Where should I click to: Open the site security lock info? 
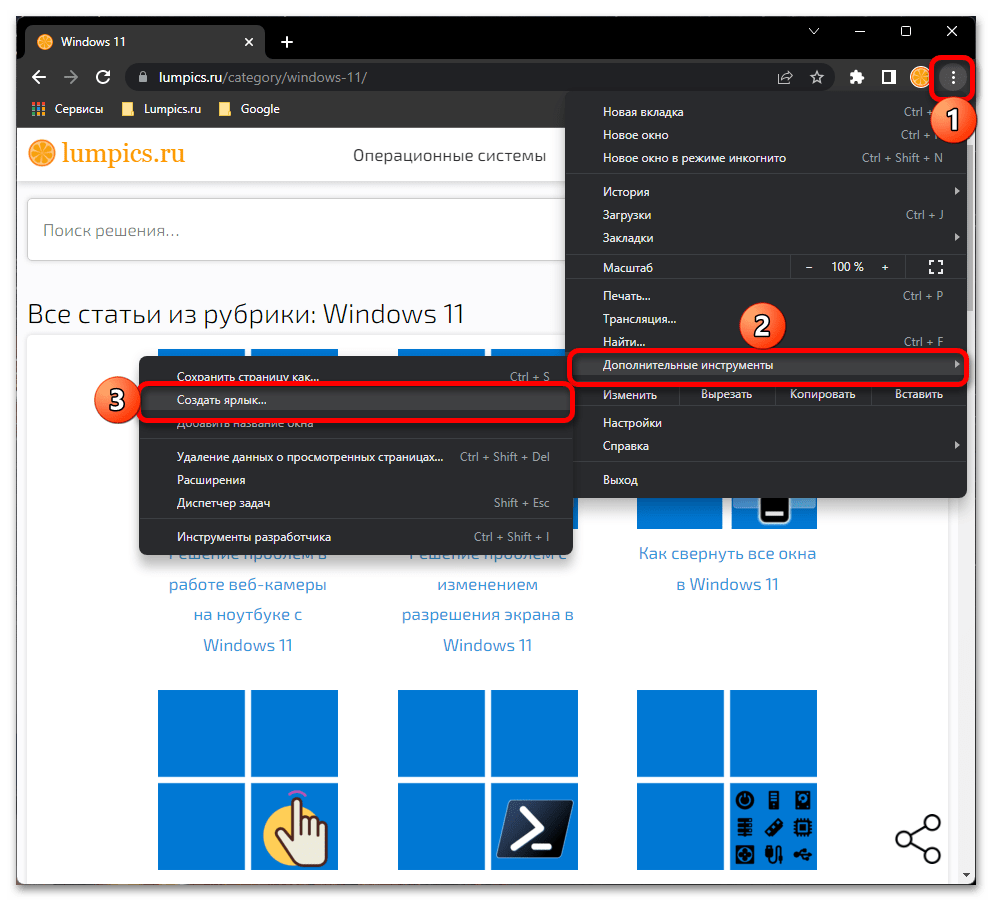pos(143,77)
